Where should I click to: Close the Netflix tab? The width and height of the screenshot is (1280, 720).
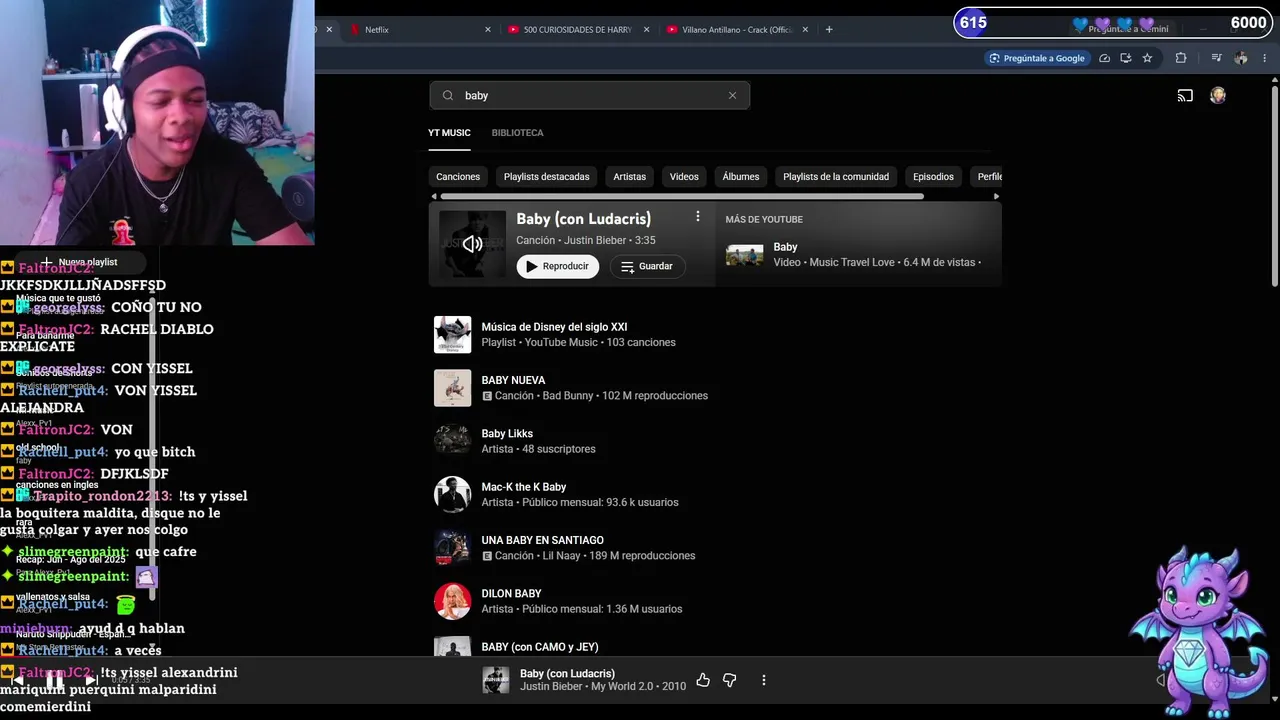pos(488,30)
